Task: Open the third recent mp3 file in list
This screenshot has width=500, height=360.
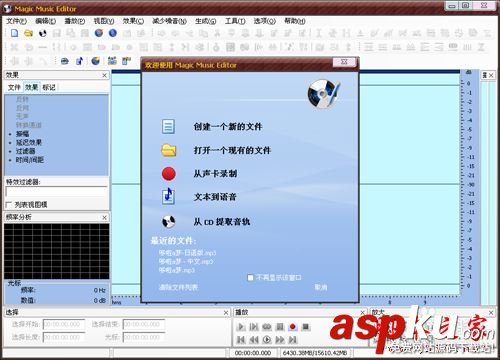Action: coord(177,270)
